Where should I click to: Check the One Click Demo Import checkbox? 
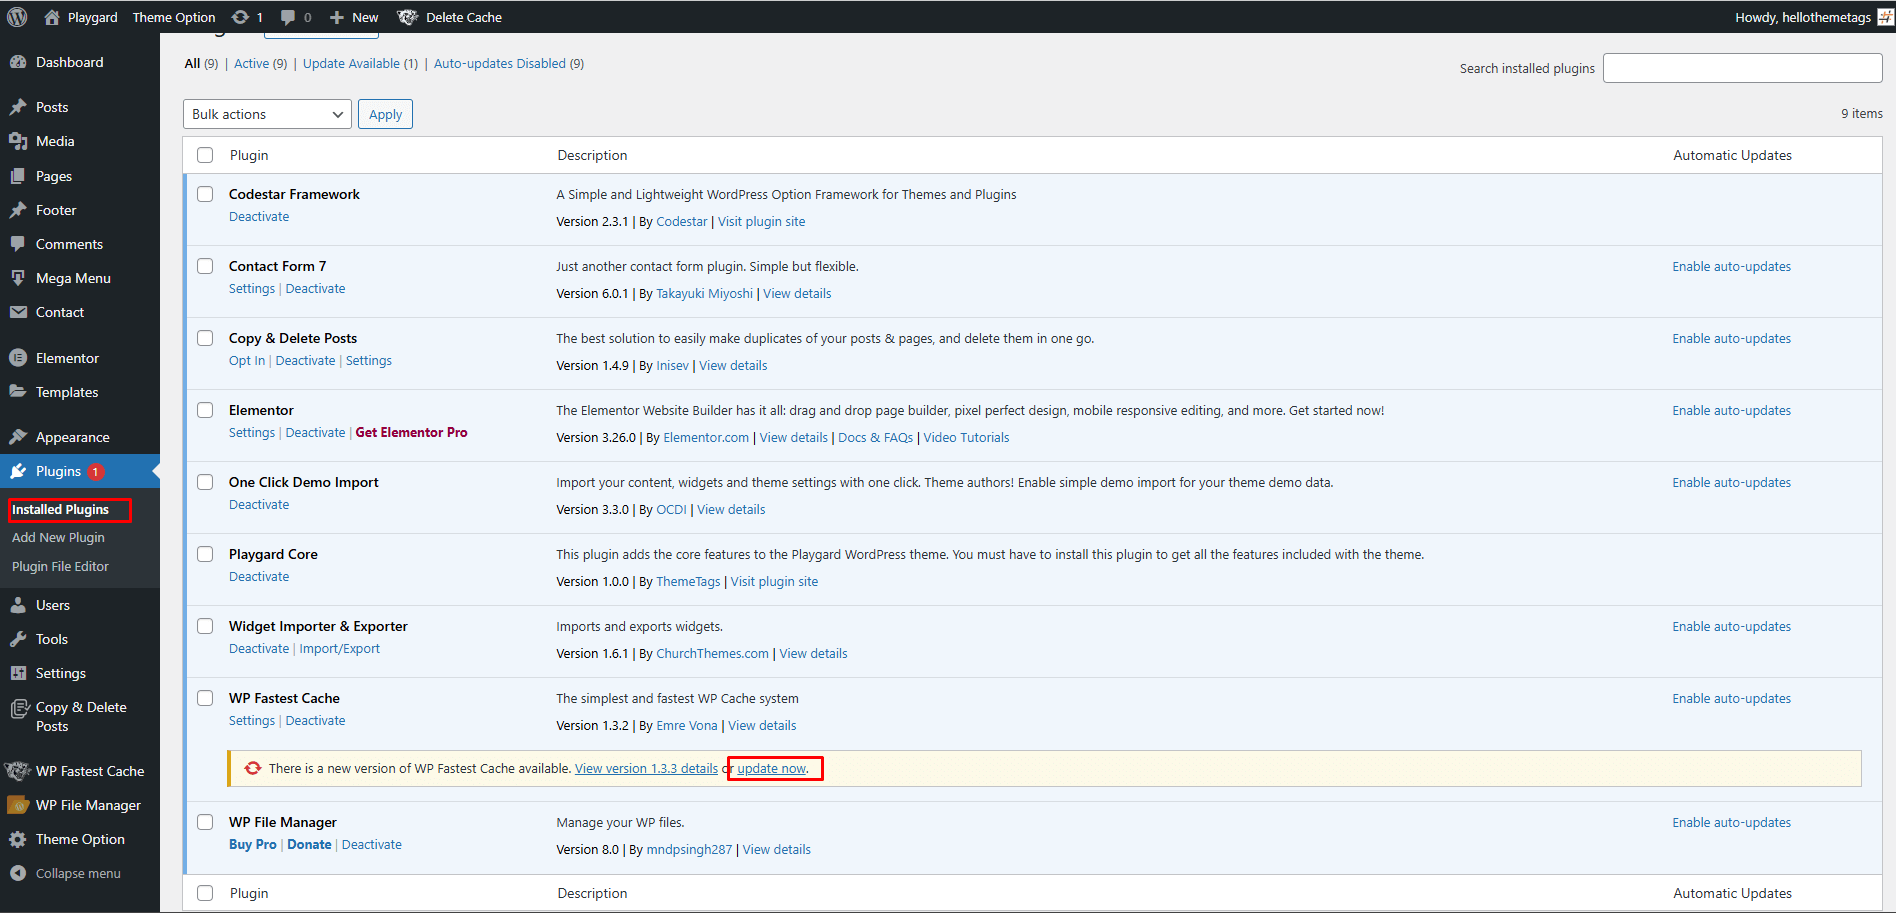tap(205, 482)
